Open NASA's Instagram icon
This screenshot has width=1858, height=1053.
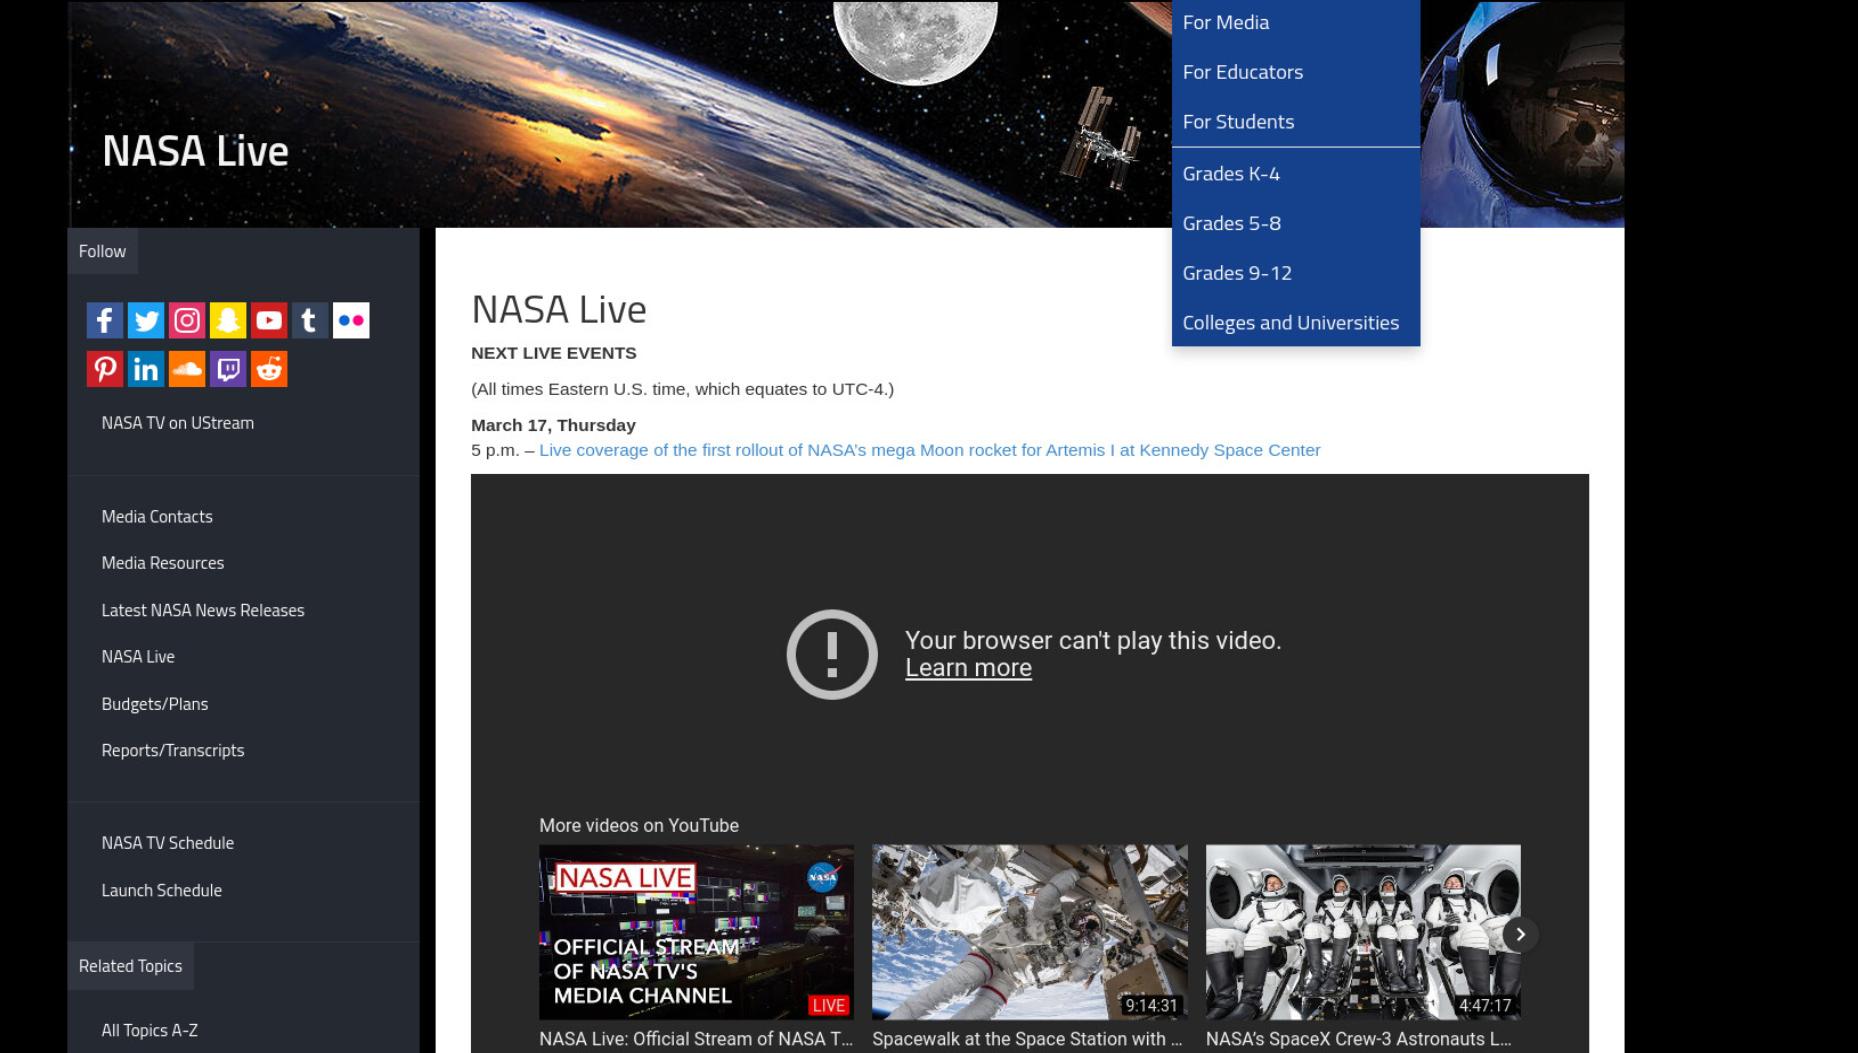(186, 320)
